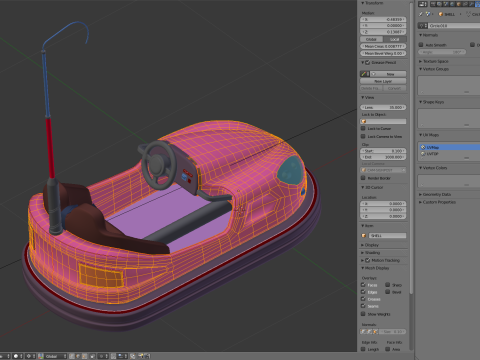Image resolution: width=480 pixels, height=360 pixels.
Task: Select the UVMap entry in UV Maps
Action: 449,147
